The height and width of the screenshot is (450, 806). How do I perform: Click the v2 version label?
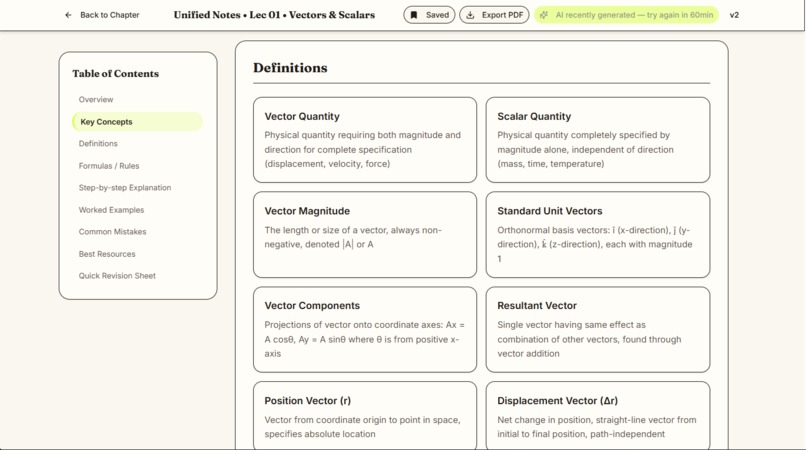coord(734,15)
